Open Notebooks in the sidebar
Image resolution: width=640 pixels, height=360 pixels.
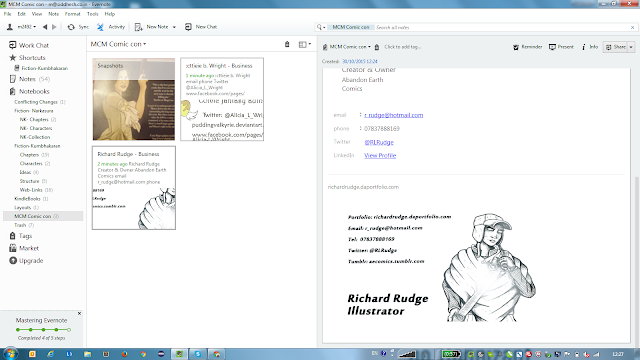29,91
